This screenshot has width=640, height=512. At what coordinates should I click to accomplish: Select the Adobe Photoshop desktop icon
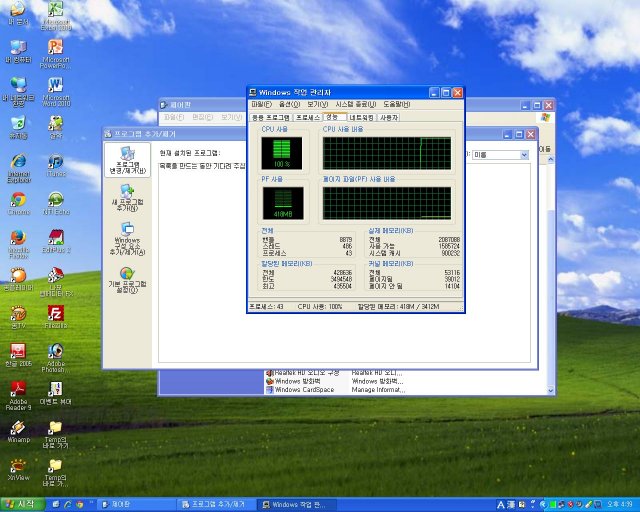point(56,358)
